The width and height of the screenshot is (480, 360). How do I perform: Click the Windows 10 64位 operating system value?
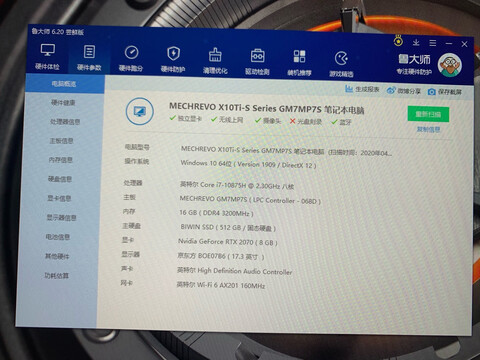(x=248, y=164)
